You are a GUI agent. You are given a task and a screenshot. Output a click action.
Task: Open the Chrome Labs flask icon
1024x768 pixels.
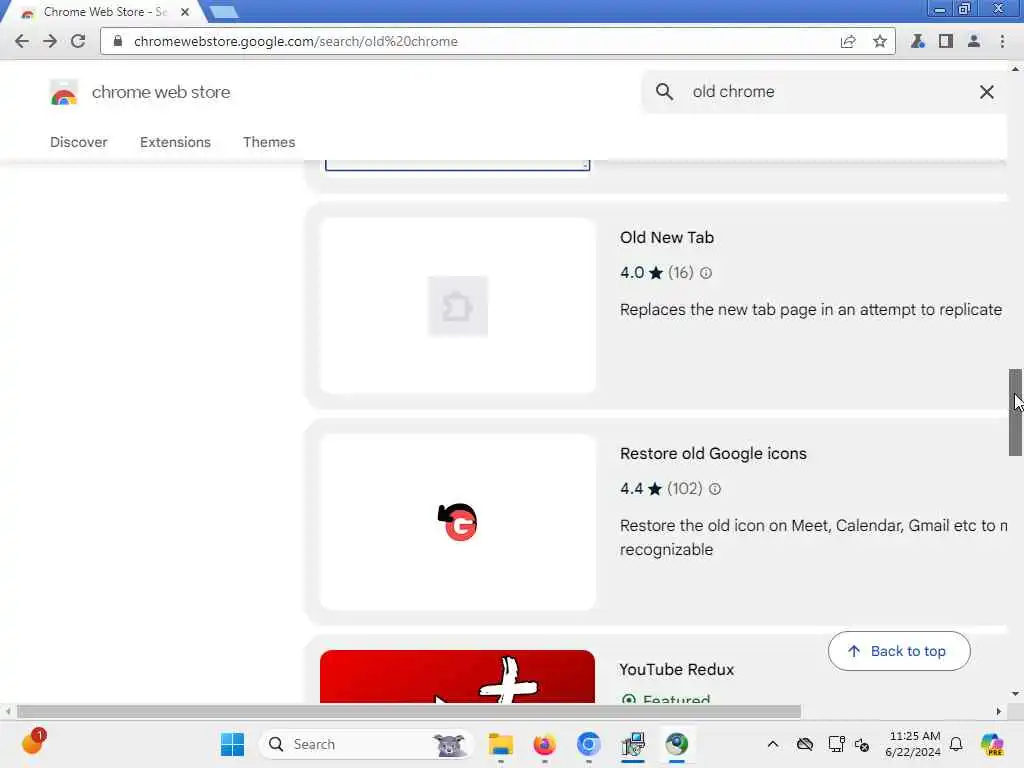tap(918, 41)
